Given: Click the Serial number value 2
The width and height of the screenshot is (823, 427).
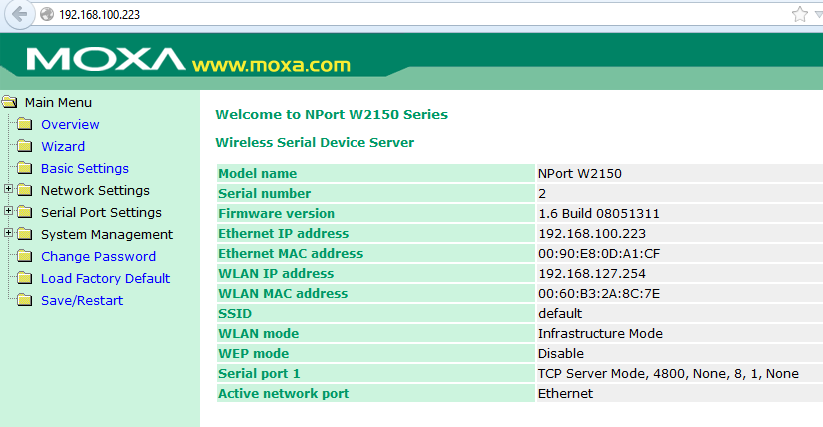Looking at the screenshot, I should (542, 194).
